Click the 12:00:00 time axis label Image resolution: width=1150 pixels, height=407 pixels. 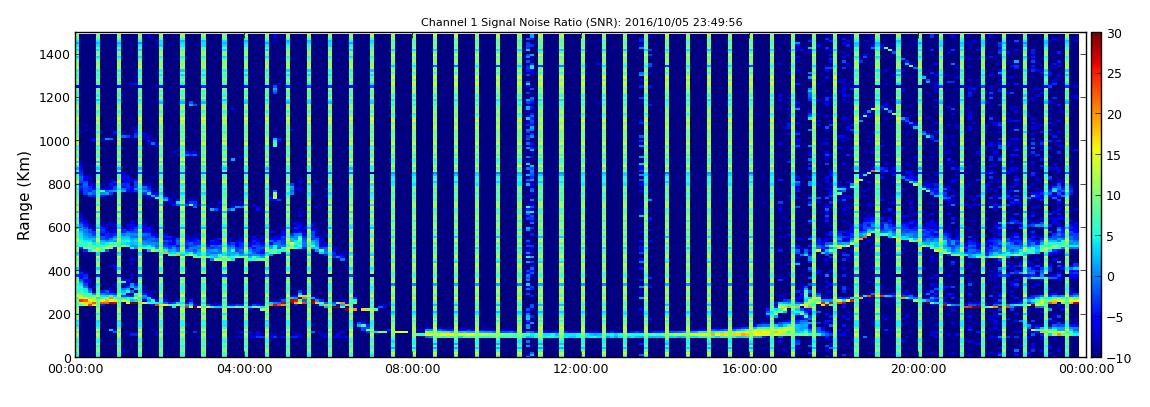pyautogui.click(x=581, y=370)
